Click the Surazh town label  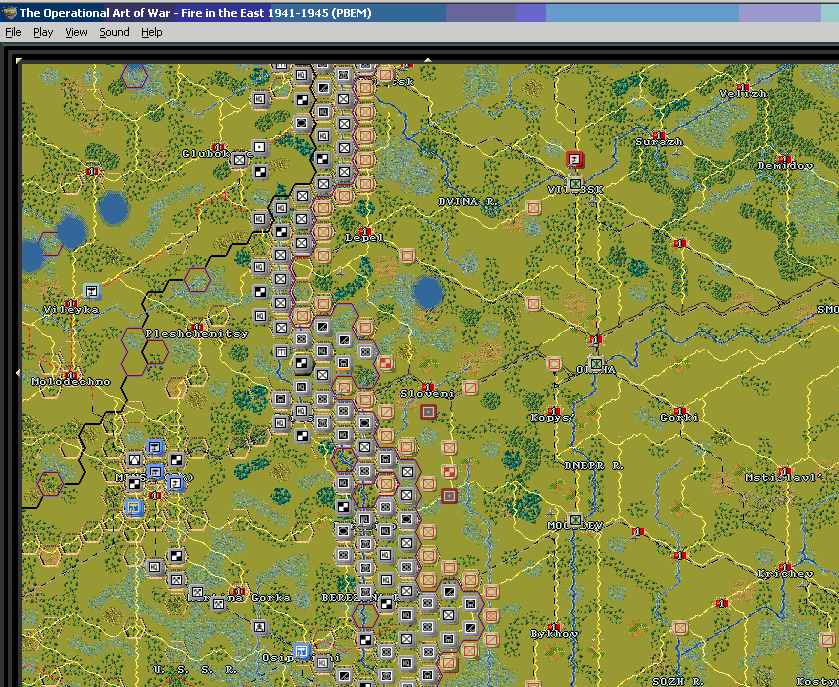coord(659,142)
